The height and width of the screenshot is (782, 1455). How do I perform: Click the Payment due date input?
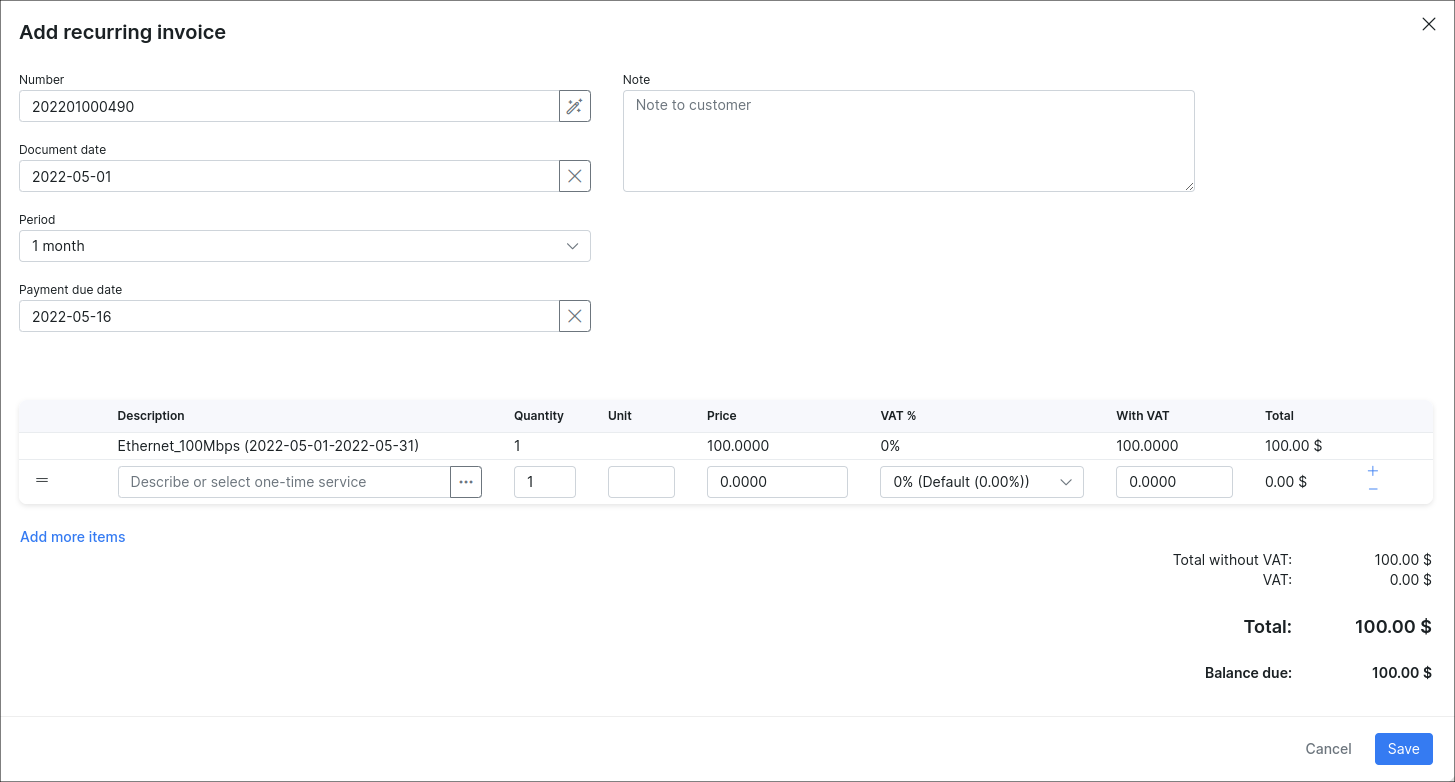[288, 316]
